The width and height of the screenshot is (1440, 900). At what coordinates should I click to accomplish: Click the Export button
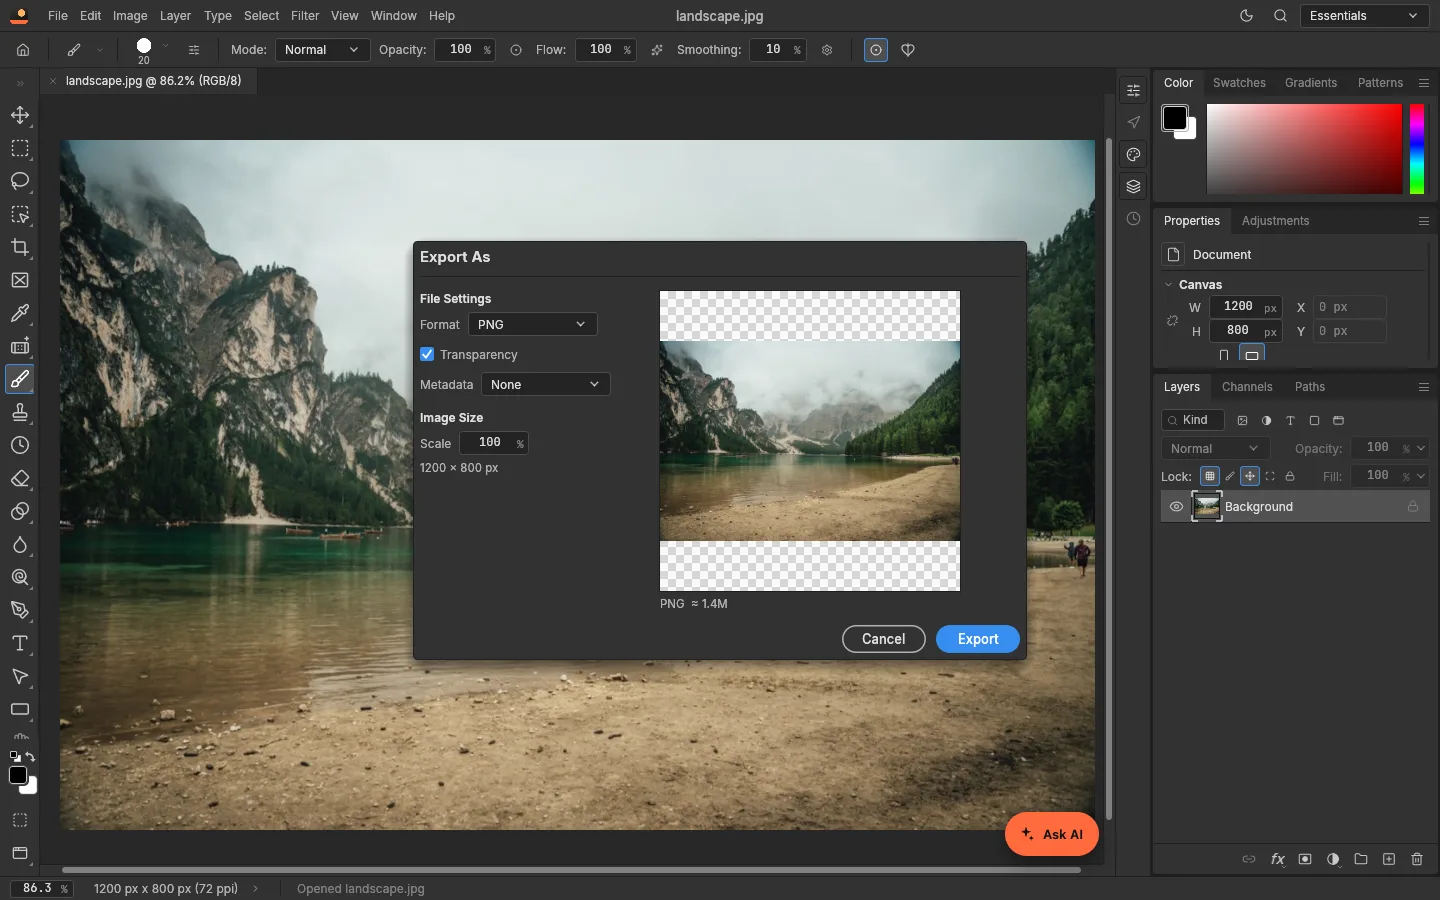click(x=978, y=639)
